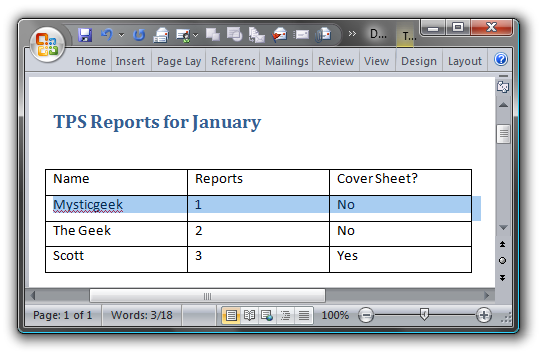Switch to Full Screen Reading view

click(x=249, y=316)
